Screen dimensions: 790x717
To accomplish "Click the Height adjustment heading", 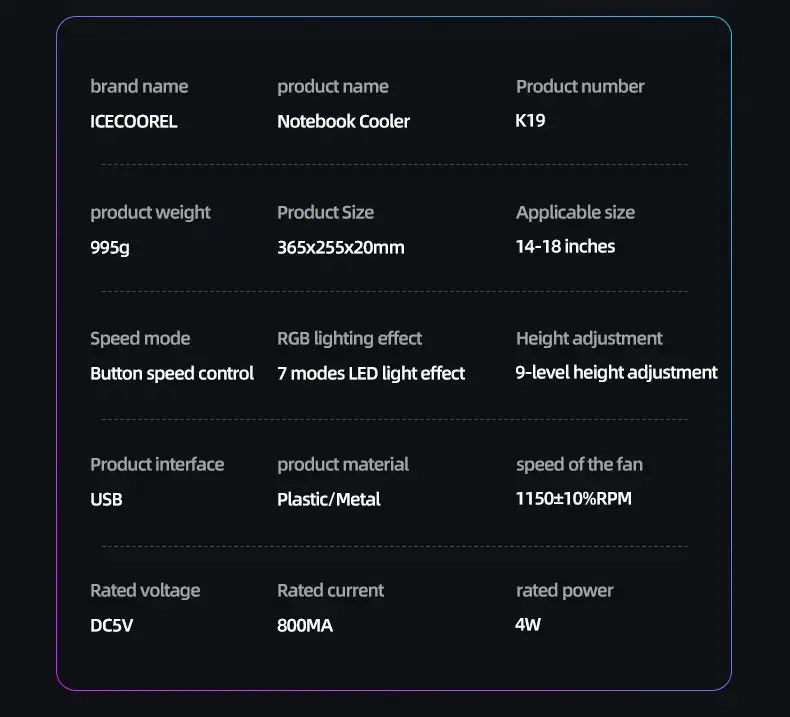I will pyautogui.click(x=589, y=339).
